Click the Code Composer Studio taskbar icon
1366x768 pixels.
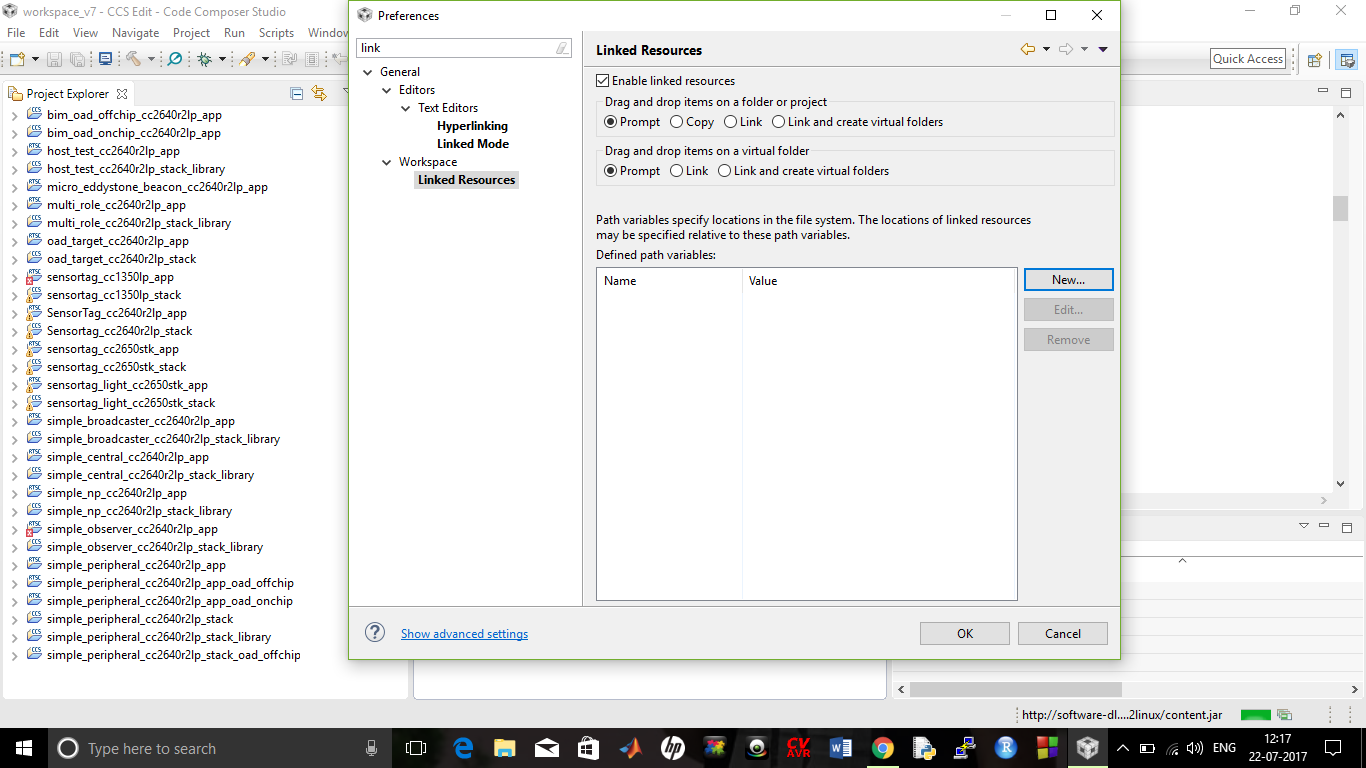[x=1087, y=748]
